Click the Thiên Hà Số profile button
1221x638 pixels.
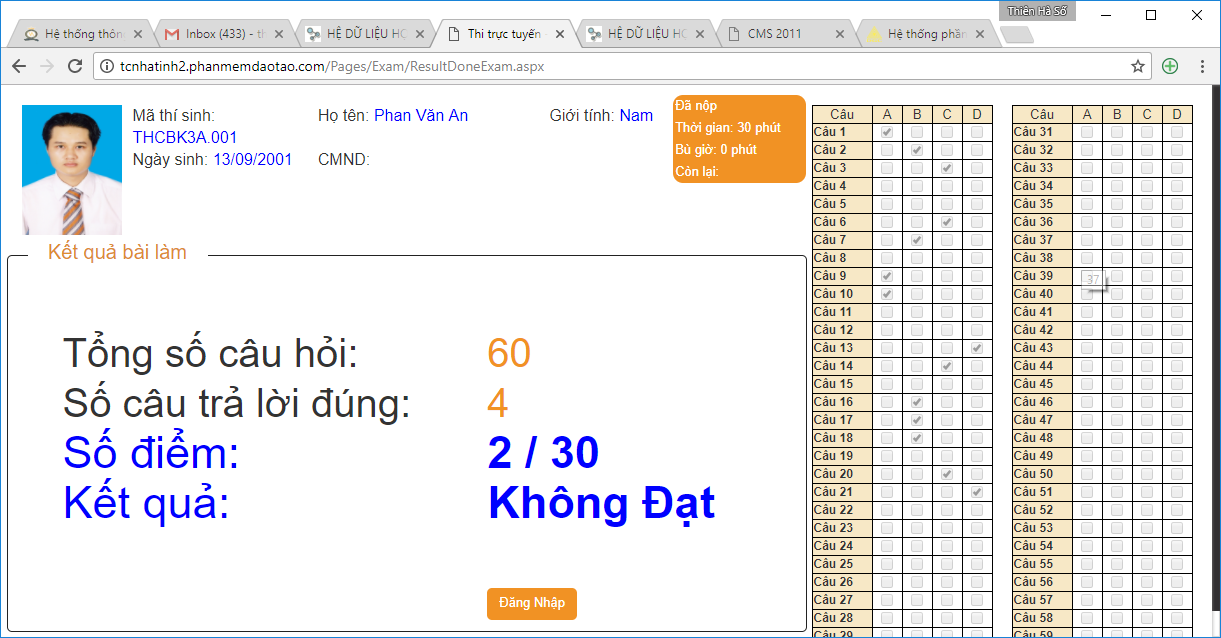click(1037, 11)
